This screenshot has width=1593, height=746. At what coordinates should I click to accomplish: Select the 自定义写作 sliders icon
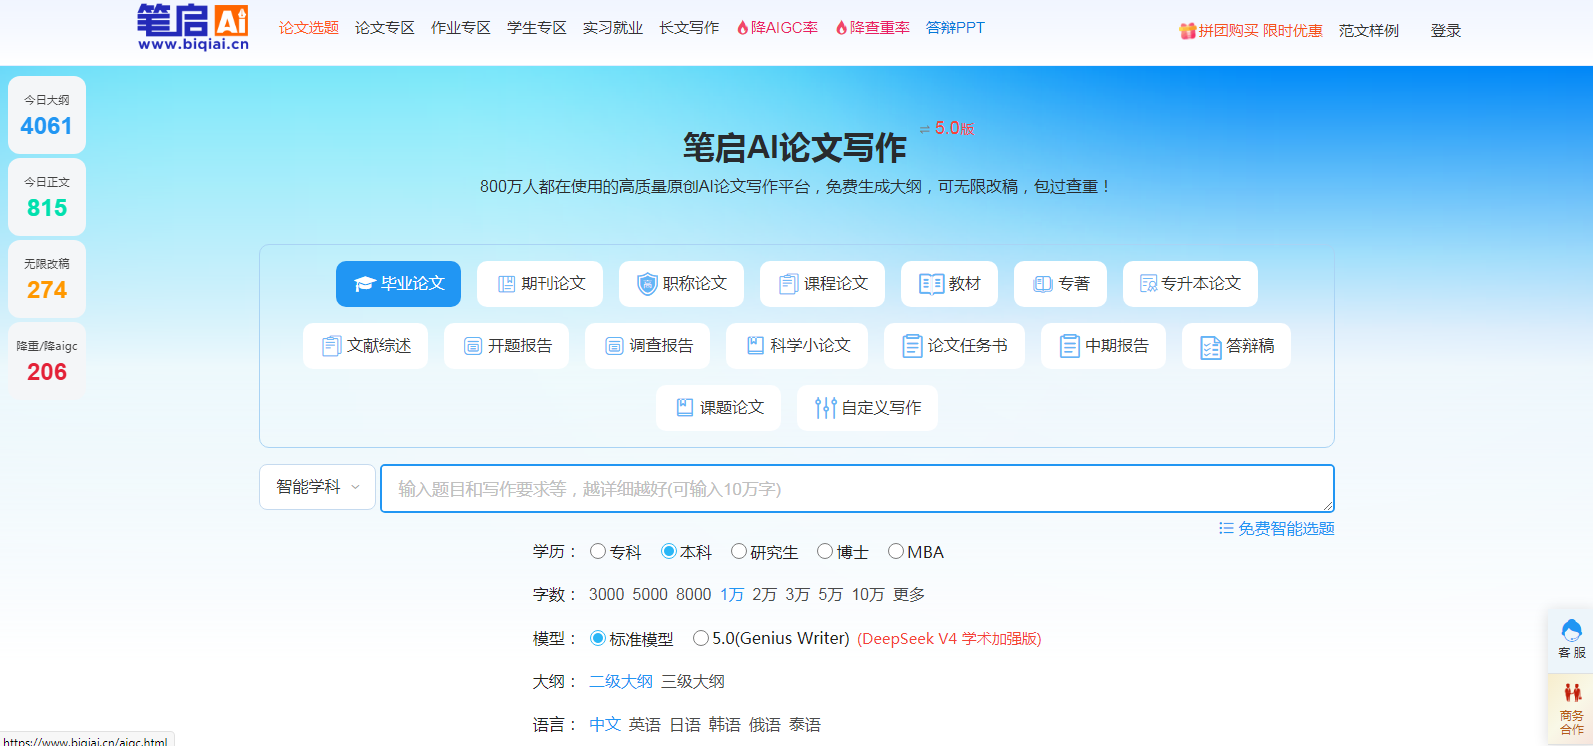pos(826,408)
